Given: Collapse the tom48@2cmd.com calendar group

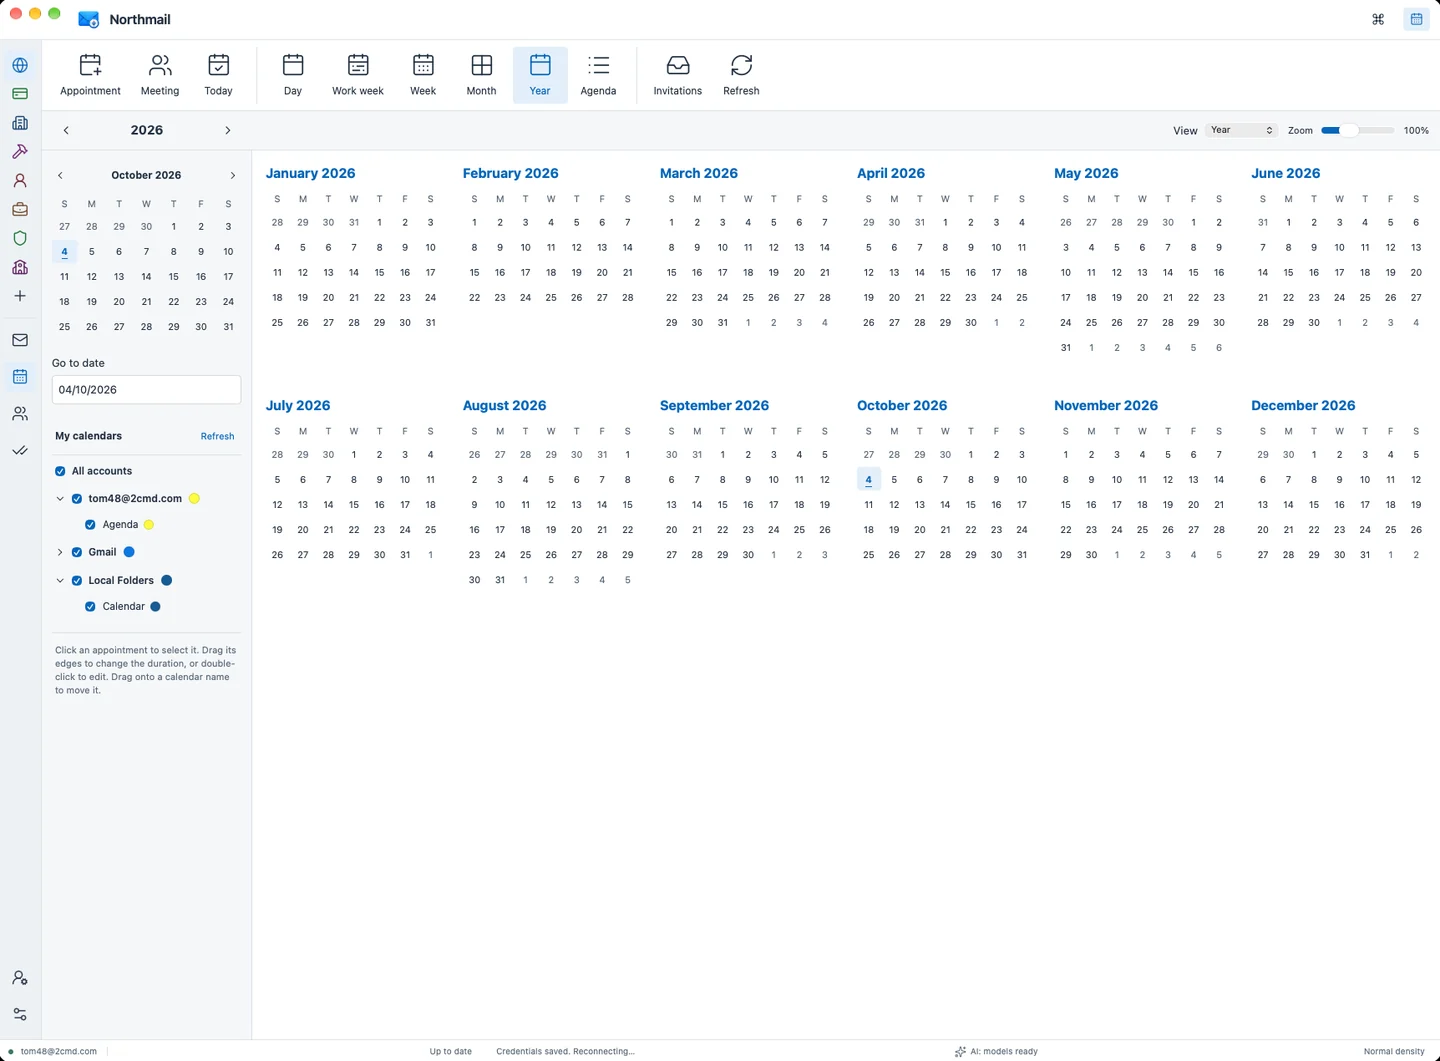Looking at the screenshot, I should click(x=60, y=498).
